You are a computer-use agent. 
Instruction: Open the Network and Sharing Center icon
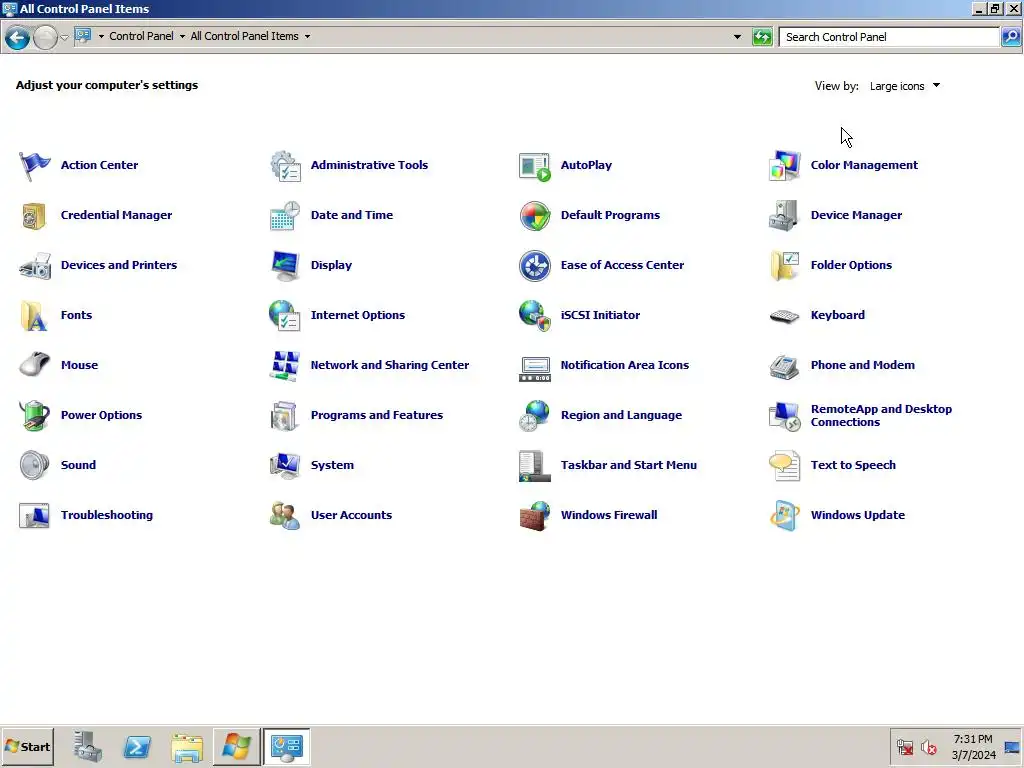pos(285,366)
